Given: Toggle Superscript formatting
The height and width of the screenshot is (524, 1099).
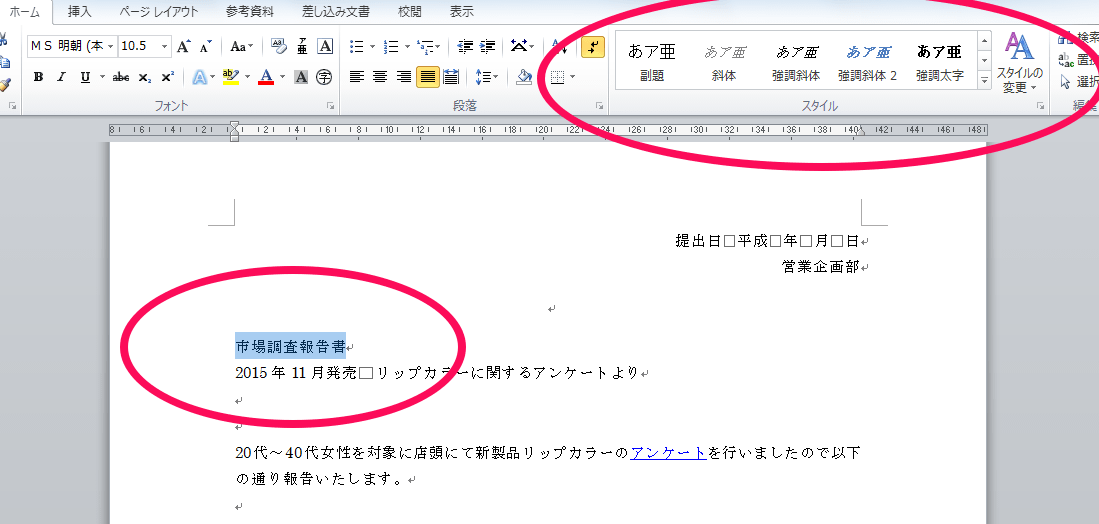Looking at the screenshot, I should click(x=168, y=77).
